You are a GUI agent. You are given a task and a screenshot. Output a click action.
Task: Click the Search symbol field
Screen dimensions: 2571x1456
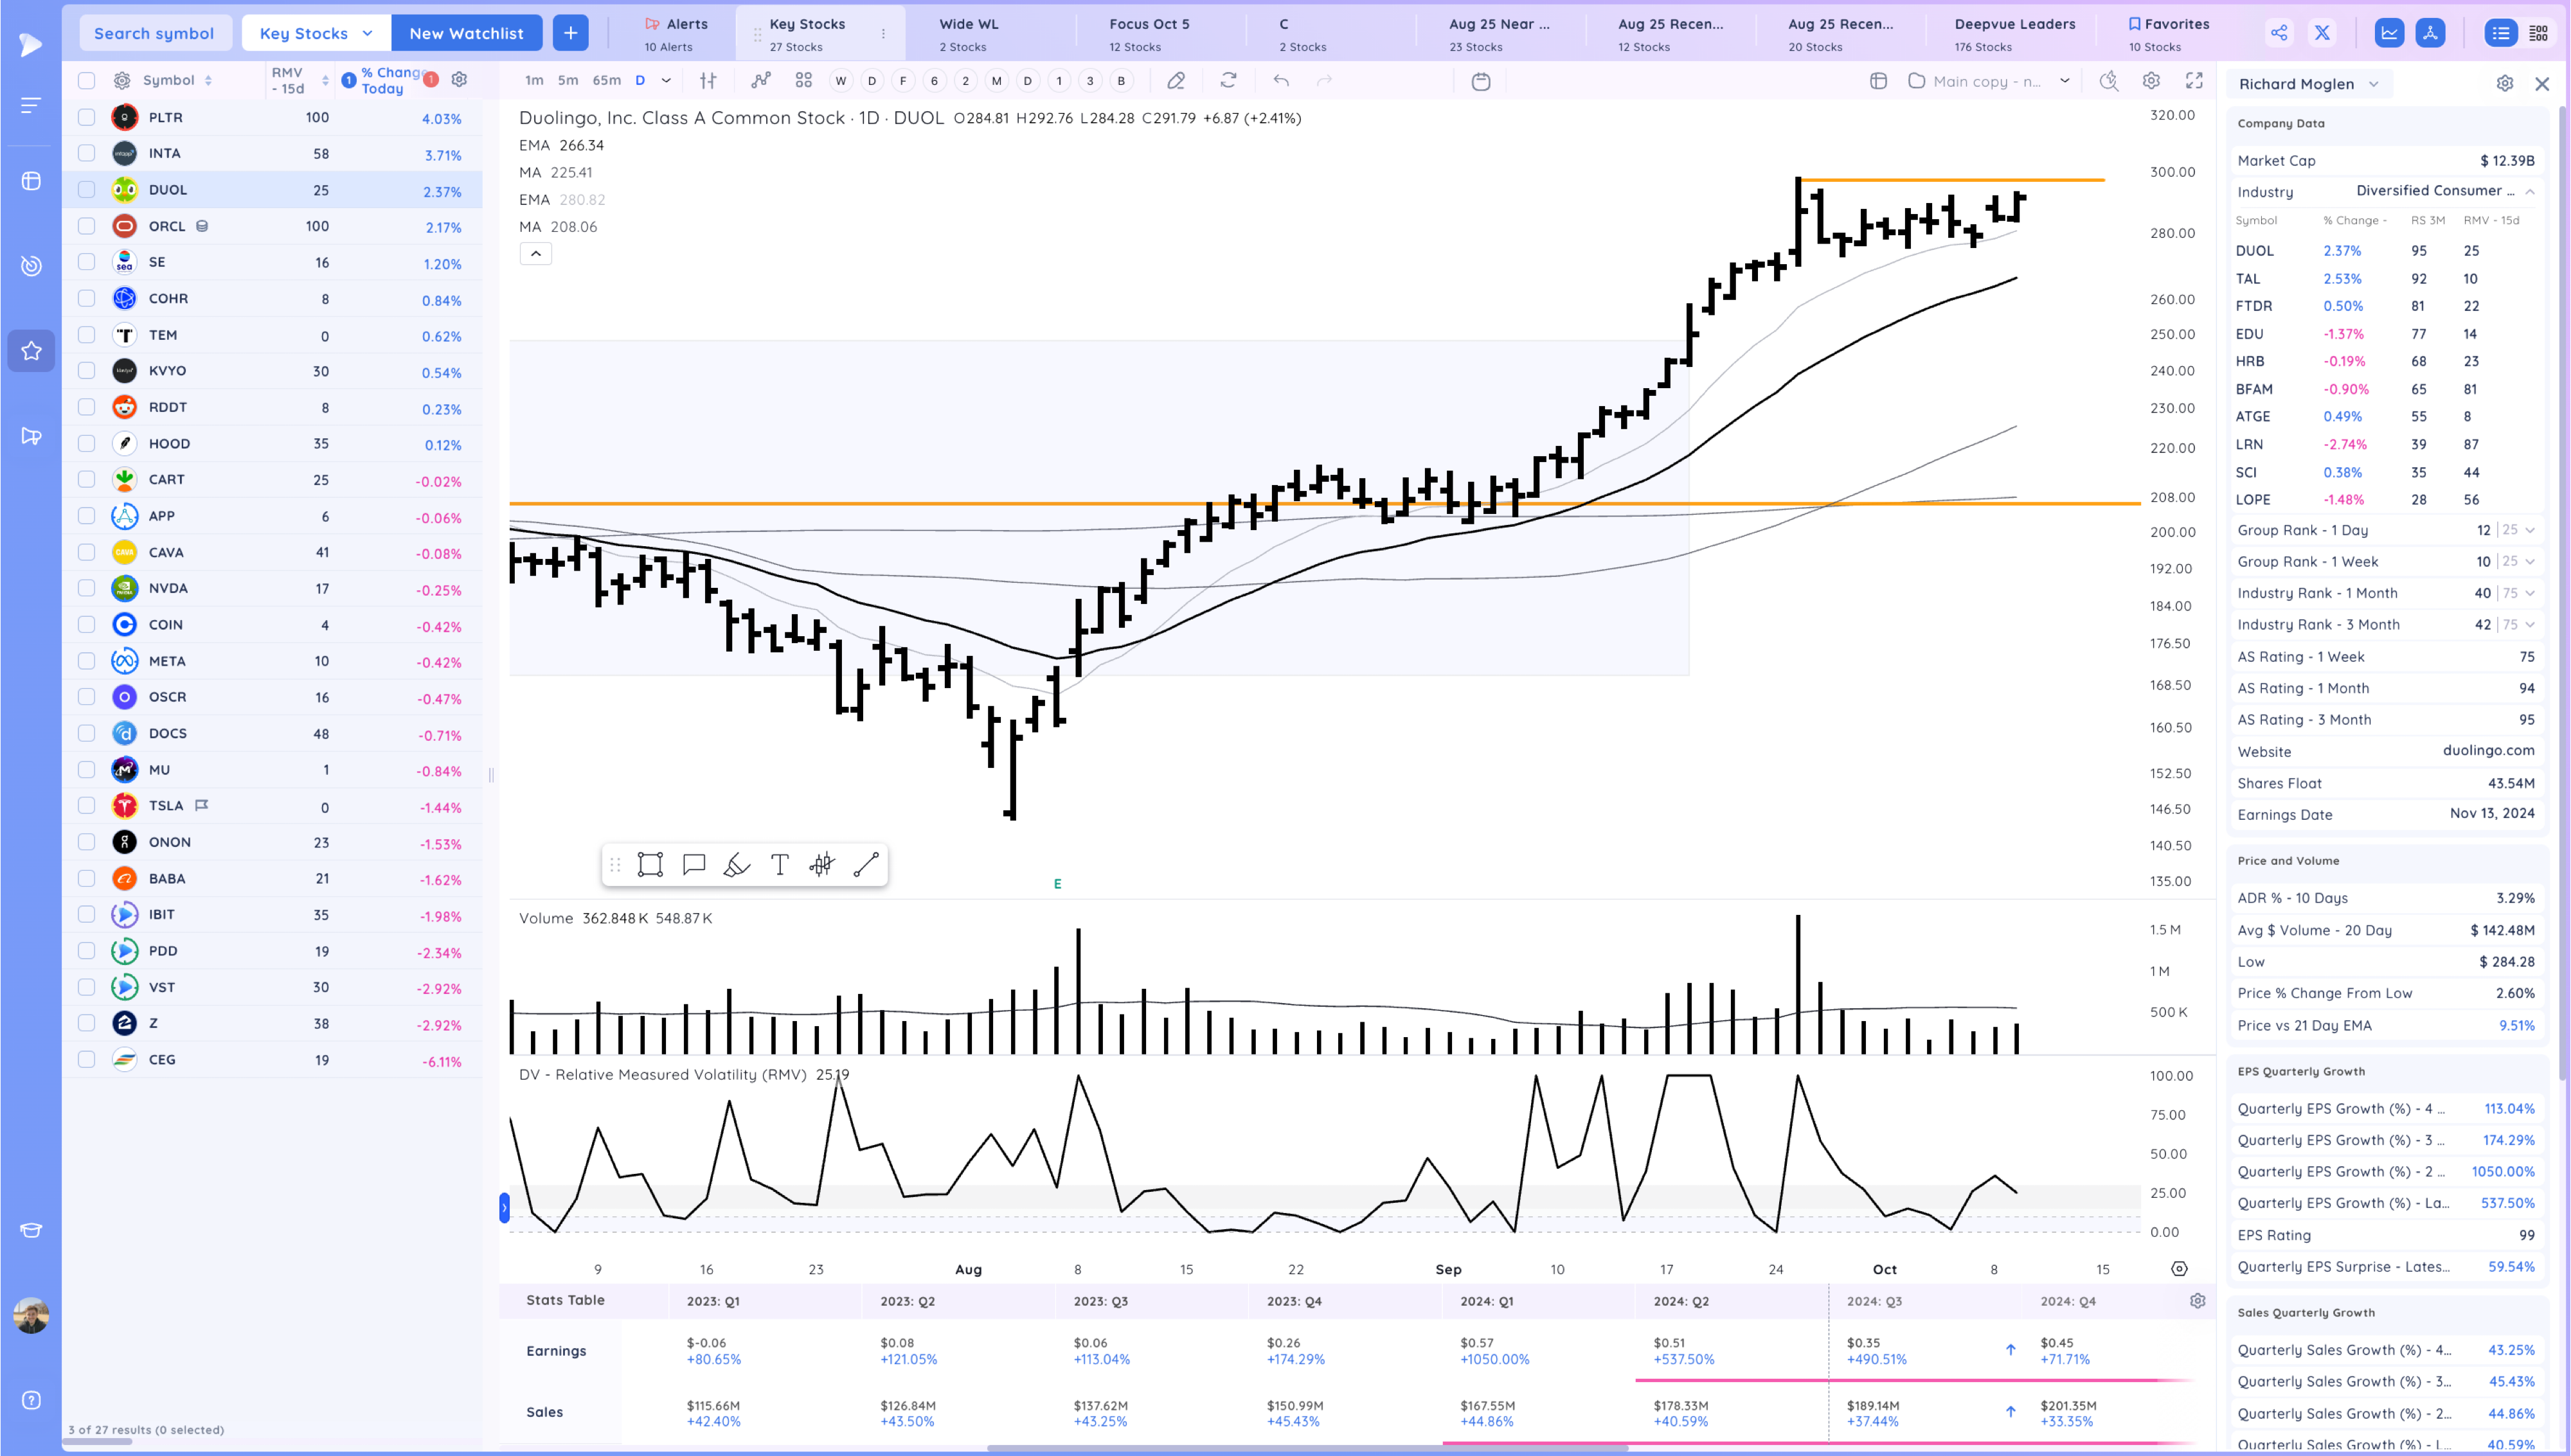(154, 33)
